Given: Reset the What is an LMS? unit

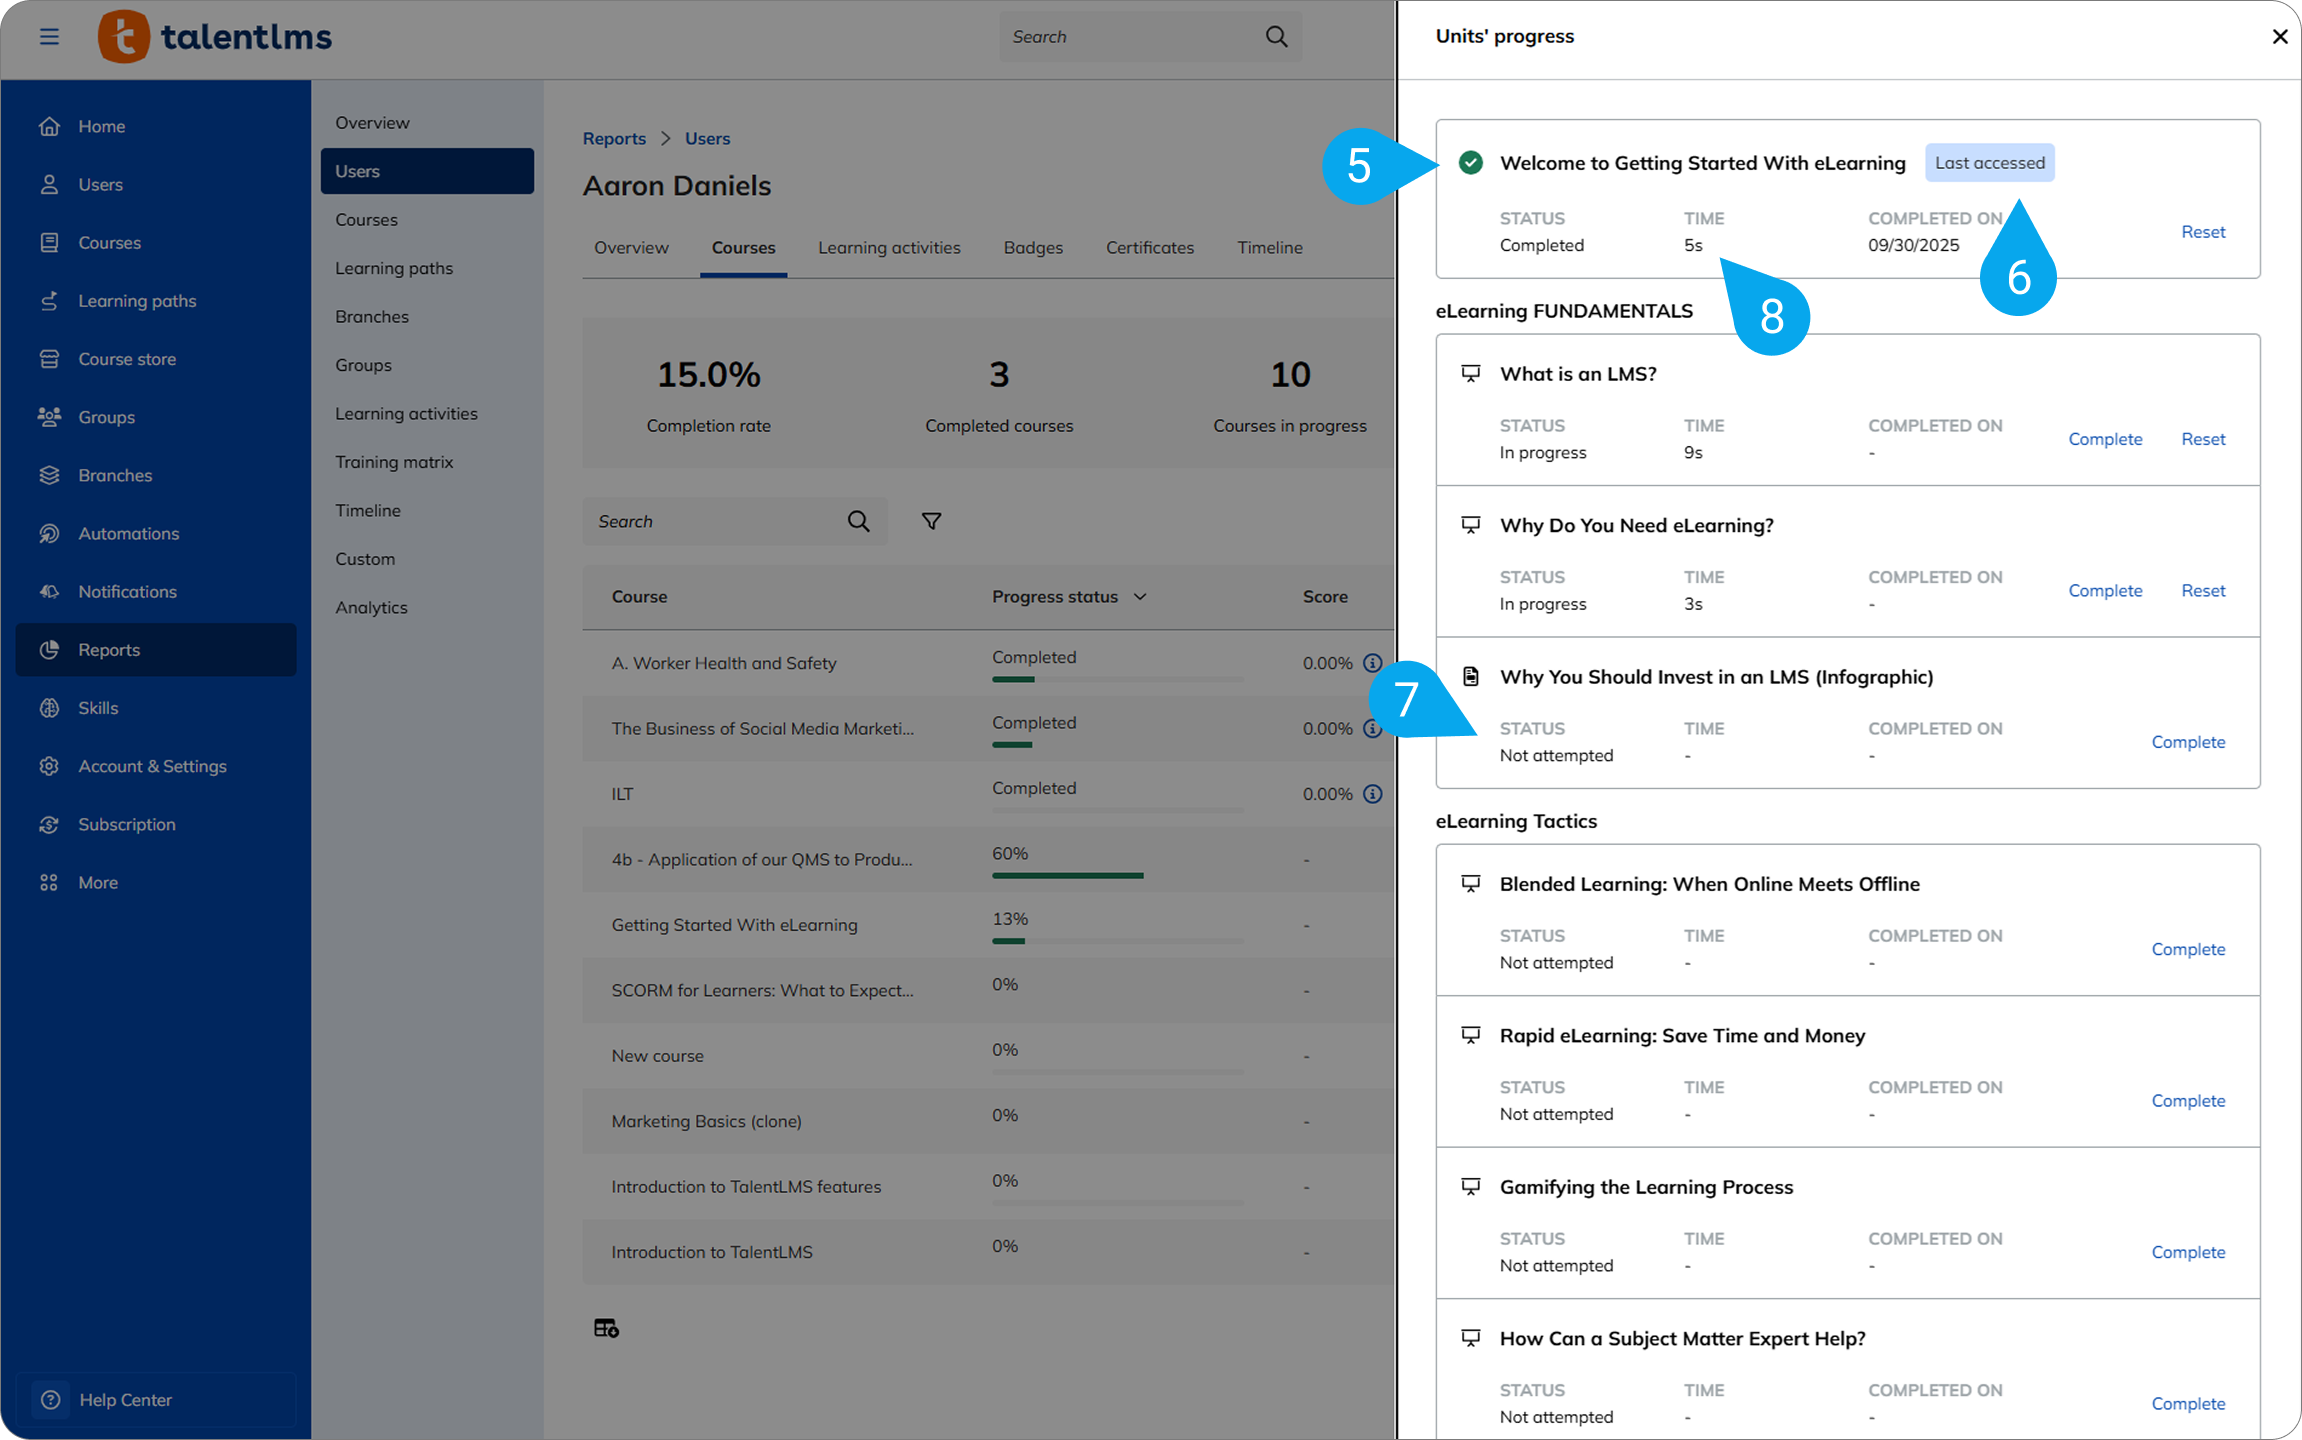Looking at the screenshot, I should click(2203, 439).
